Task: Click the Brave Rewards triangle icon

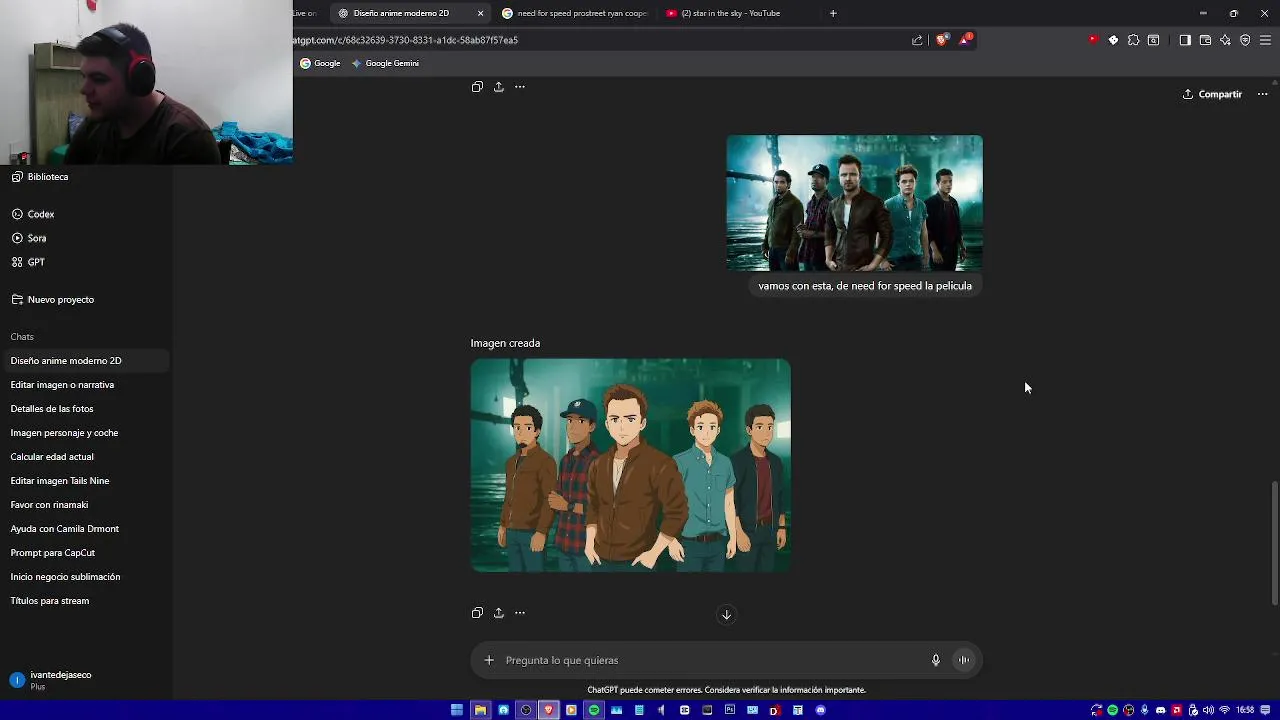Action: click(x=964, y=40)
